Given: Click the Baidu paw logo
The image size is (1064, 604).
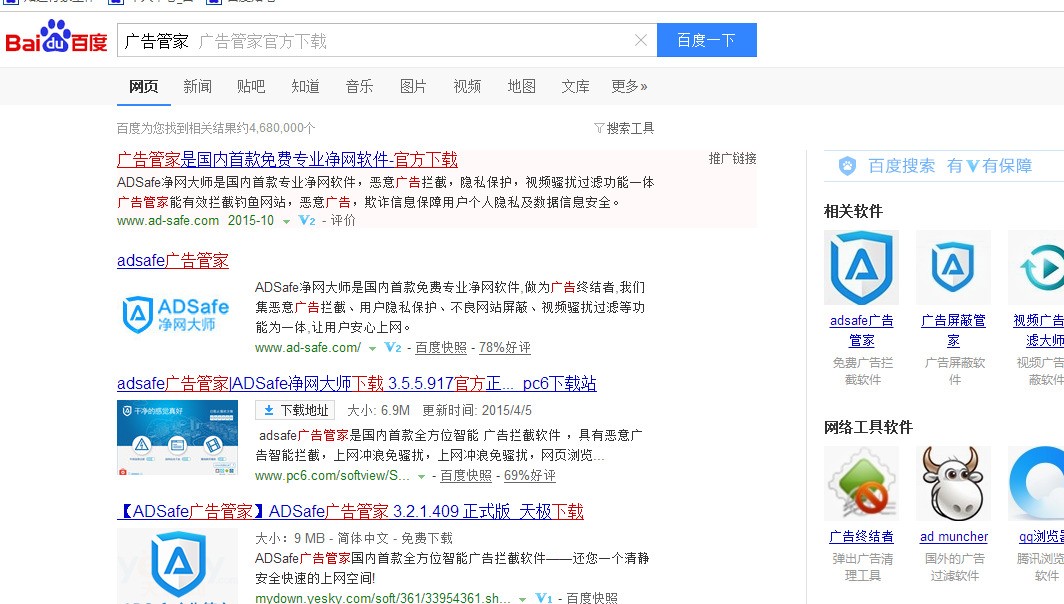Looking at the screenshot, I should pos(56,37).
